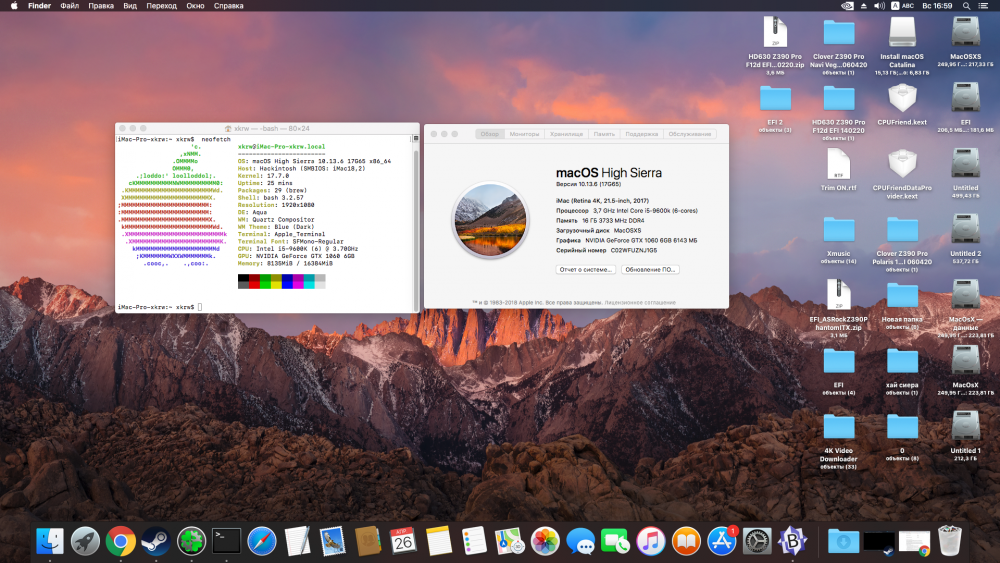
Task: Click Spotlight search magnifier in menu bar
Action: coord(966,6)
